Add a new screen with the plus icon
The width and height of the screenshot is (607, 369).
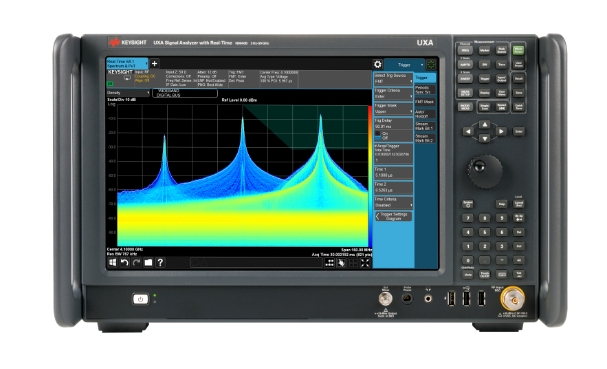pyautogui.click(x=154, y=64)
